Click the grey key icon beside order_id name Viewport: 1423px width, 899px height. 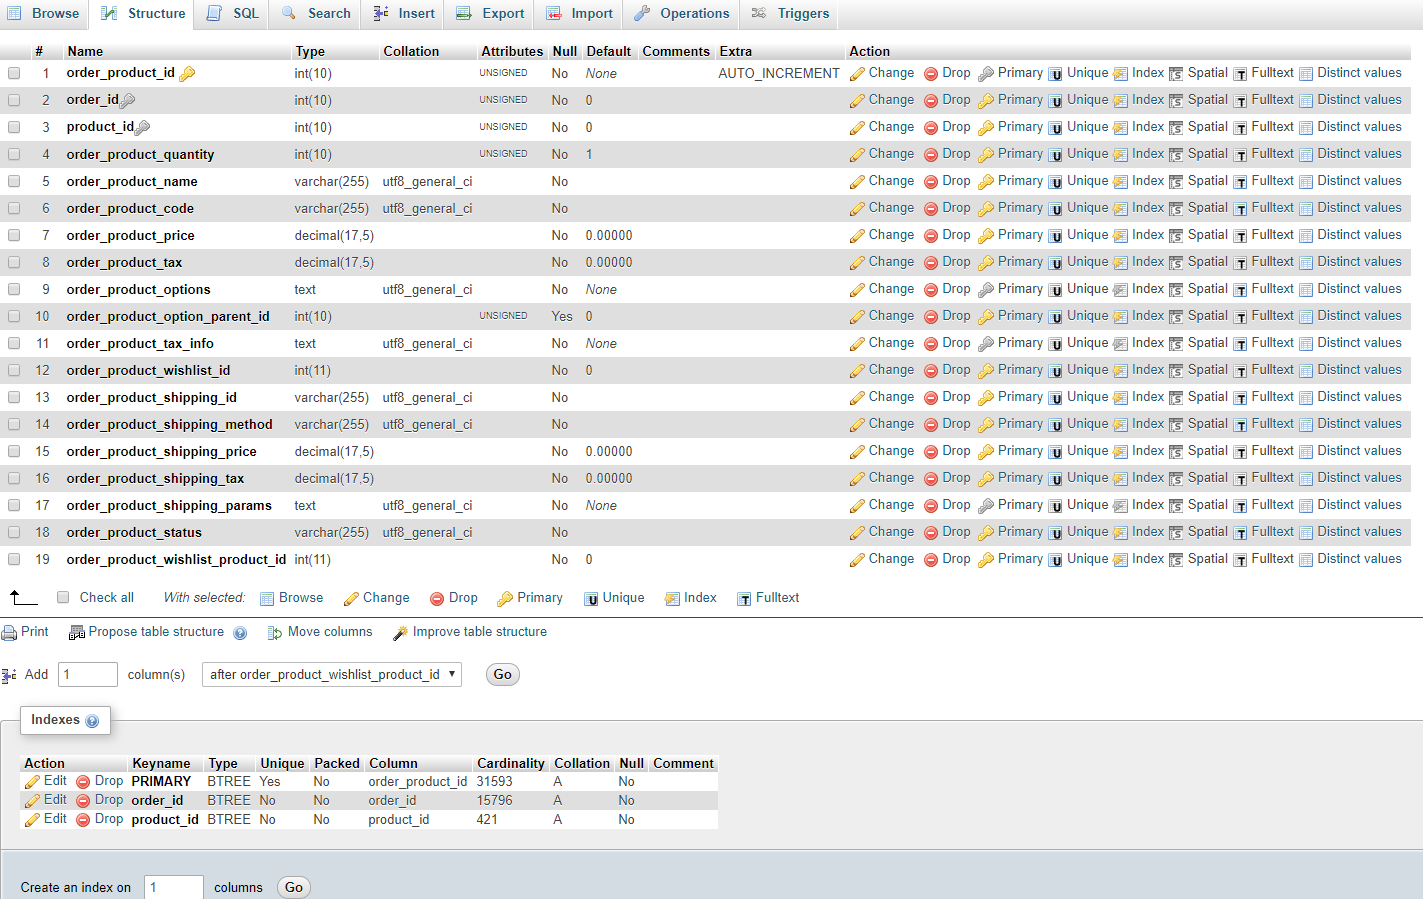coord(127,100)
